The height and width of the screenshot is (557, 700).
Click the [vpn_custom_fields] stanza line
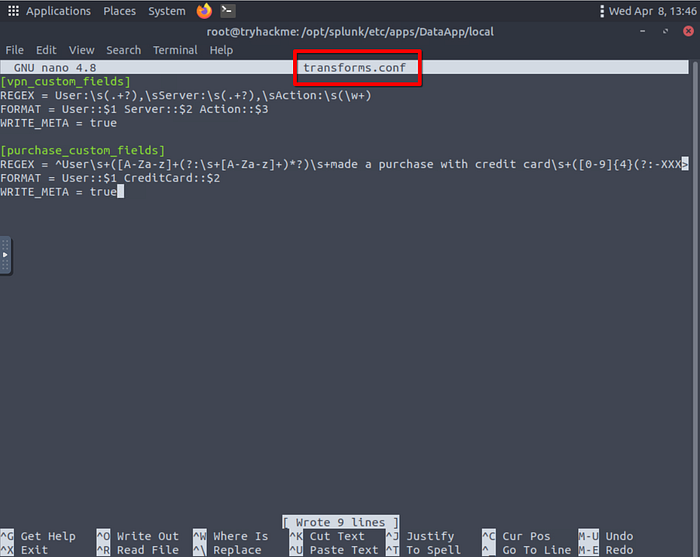pos(66,82)
